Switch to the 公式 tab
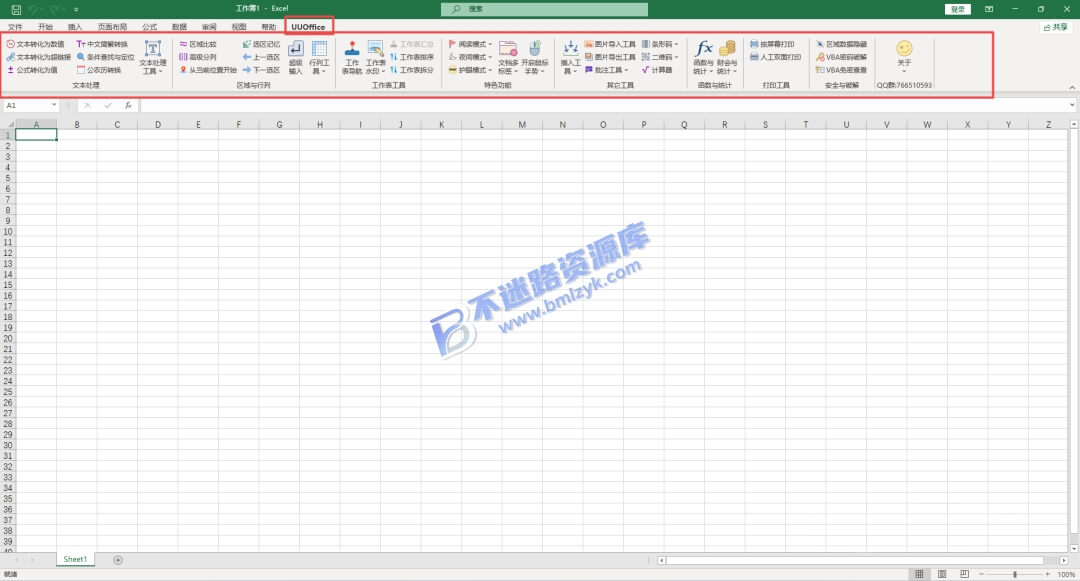The height and width of the screenshot is (581, 1080). [149, 27]
